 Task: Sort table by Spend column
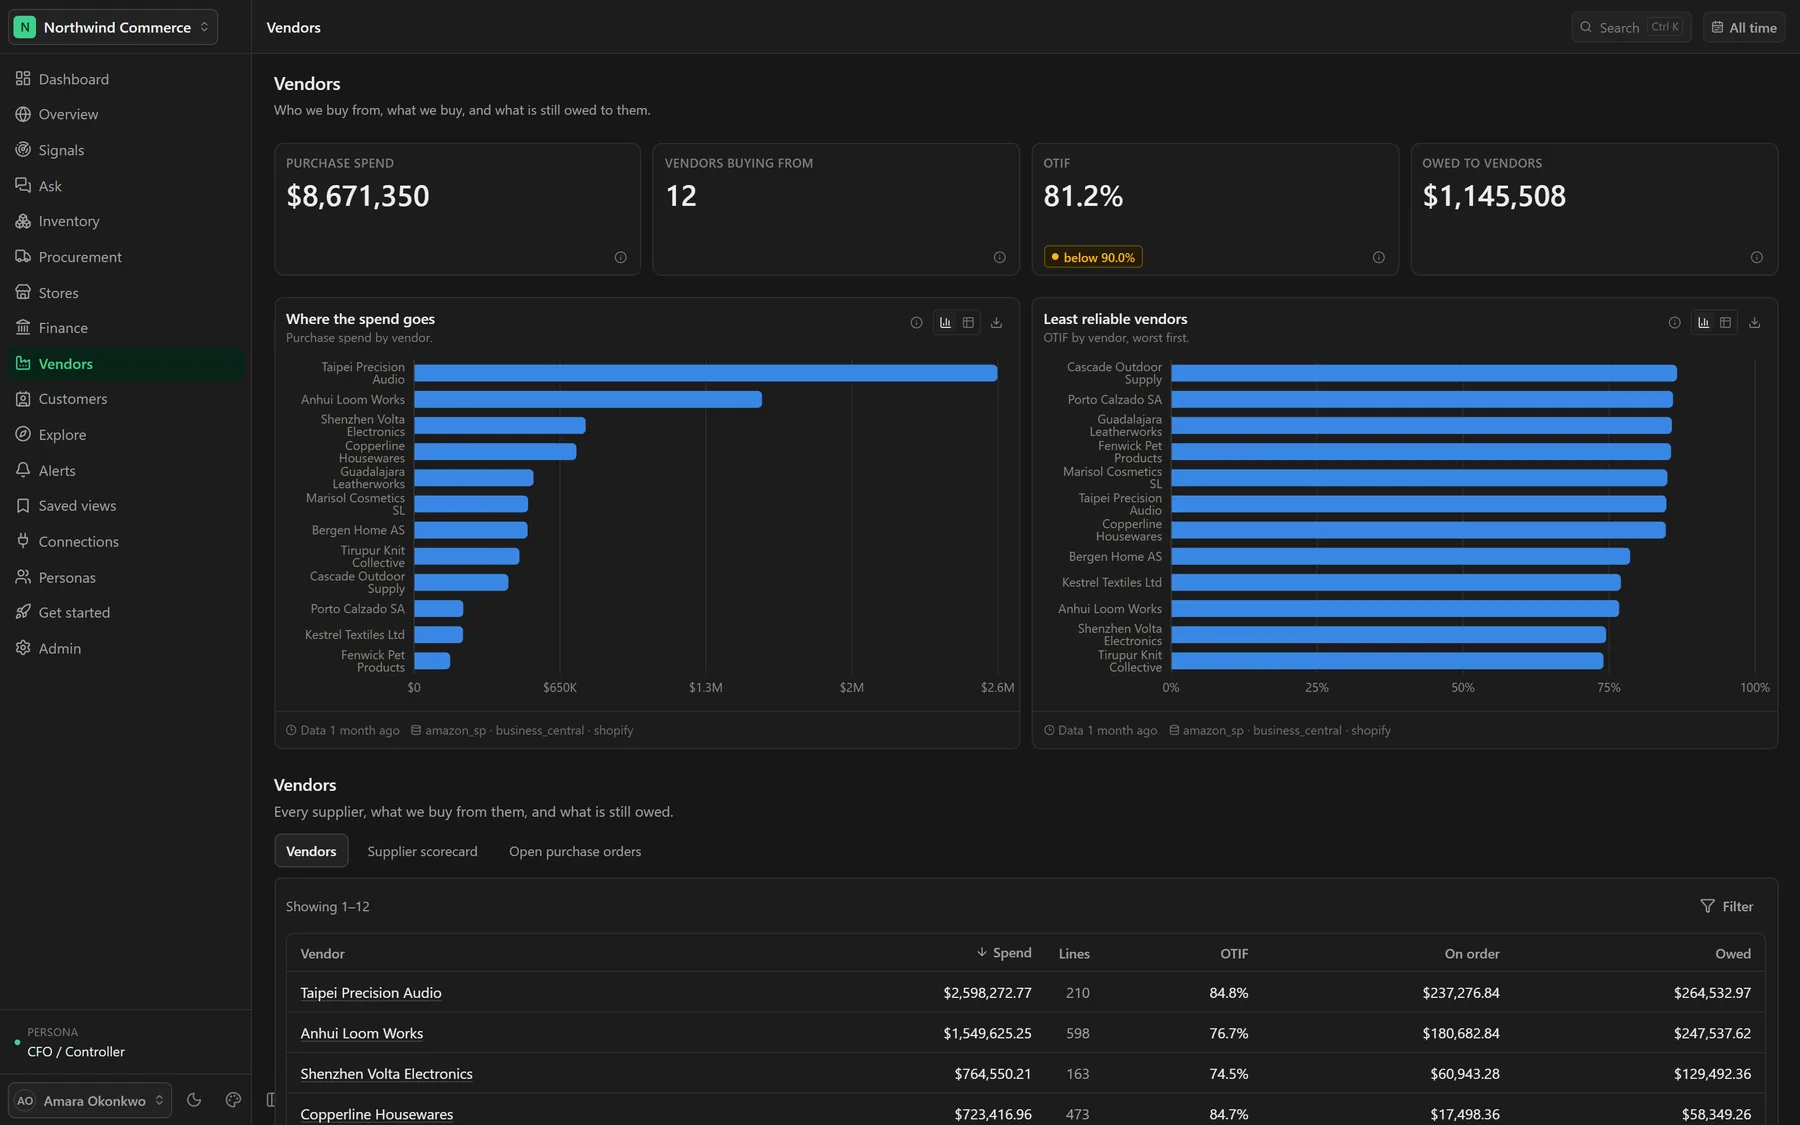coord(1004,953)
